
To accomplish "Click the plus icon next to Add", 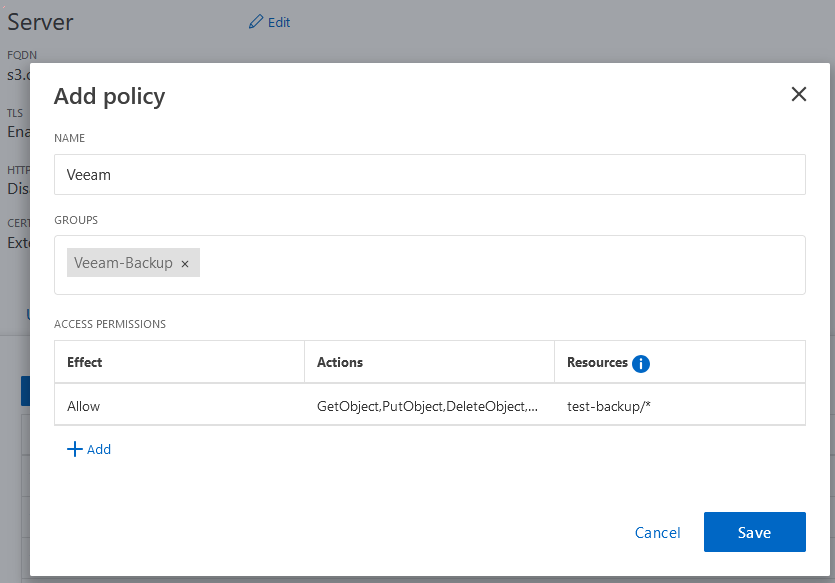I will (74, 449).
